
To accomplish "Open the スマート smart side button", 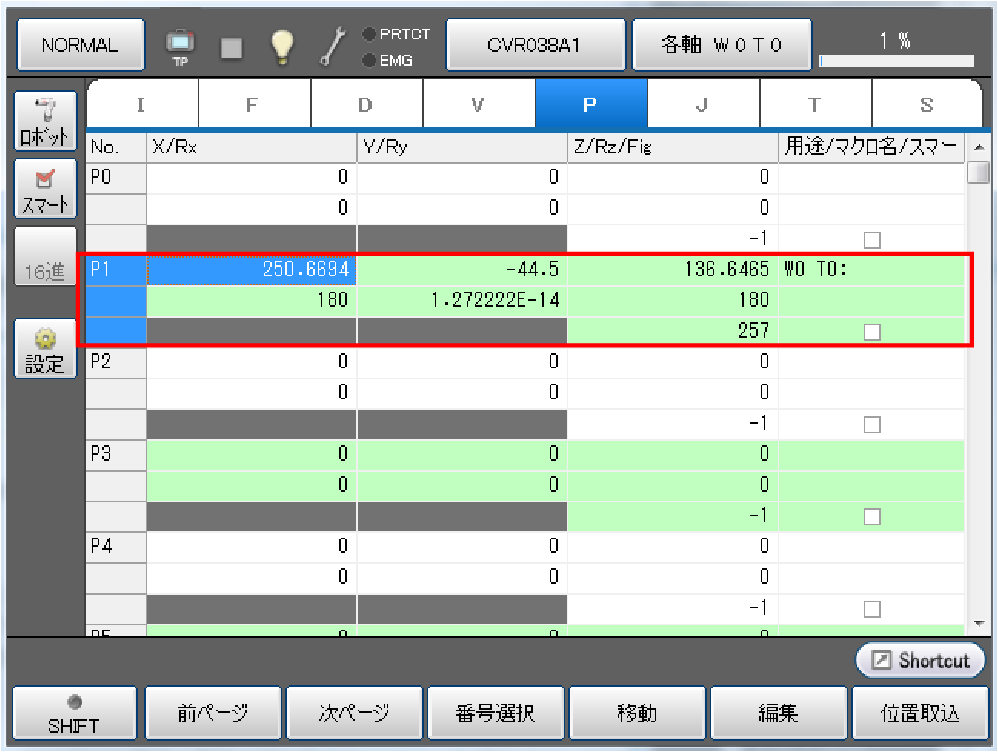I will click(x=45, y=190).
